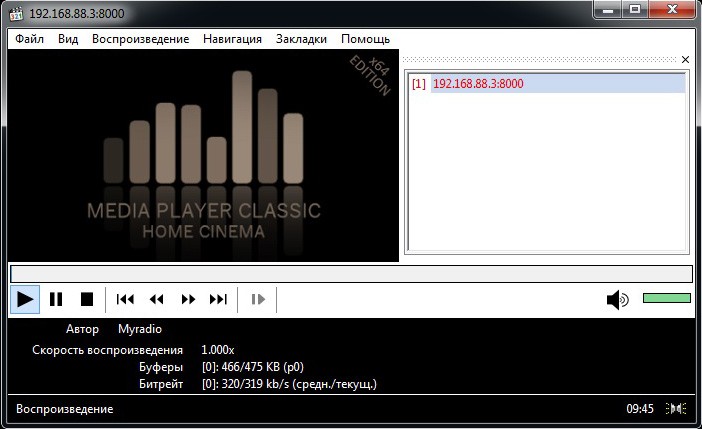Open the Вид menu
702x429 pixels.
click(x=68, y=39)
